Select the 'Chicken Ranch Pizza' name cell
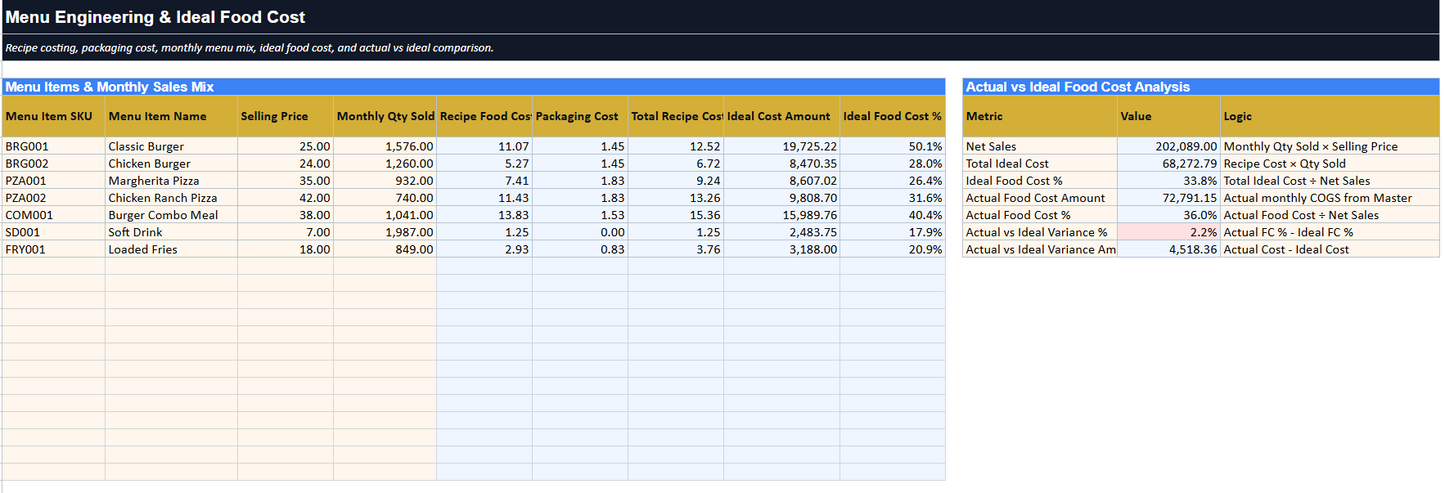 171,197
